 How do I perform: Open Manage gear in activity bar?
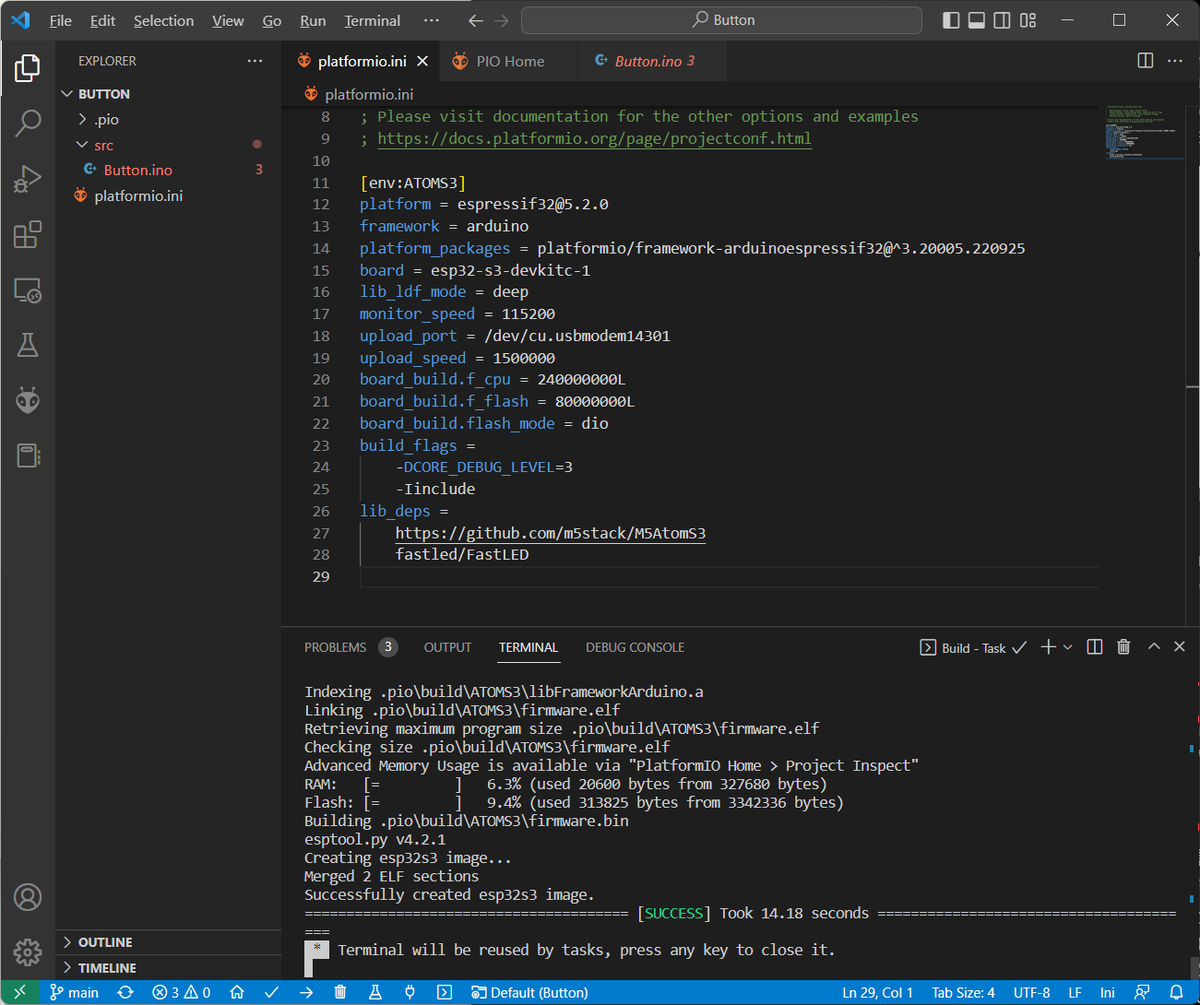[x=27, y=951]
